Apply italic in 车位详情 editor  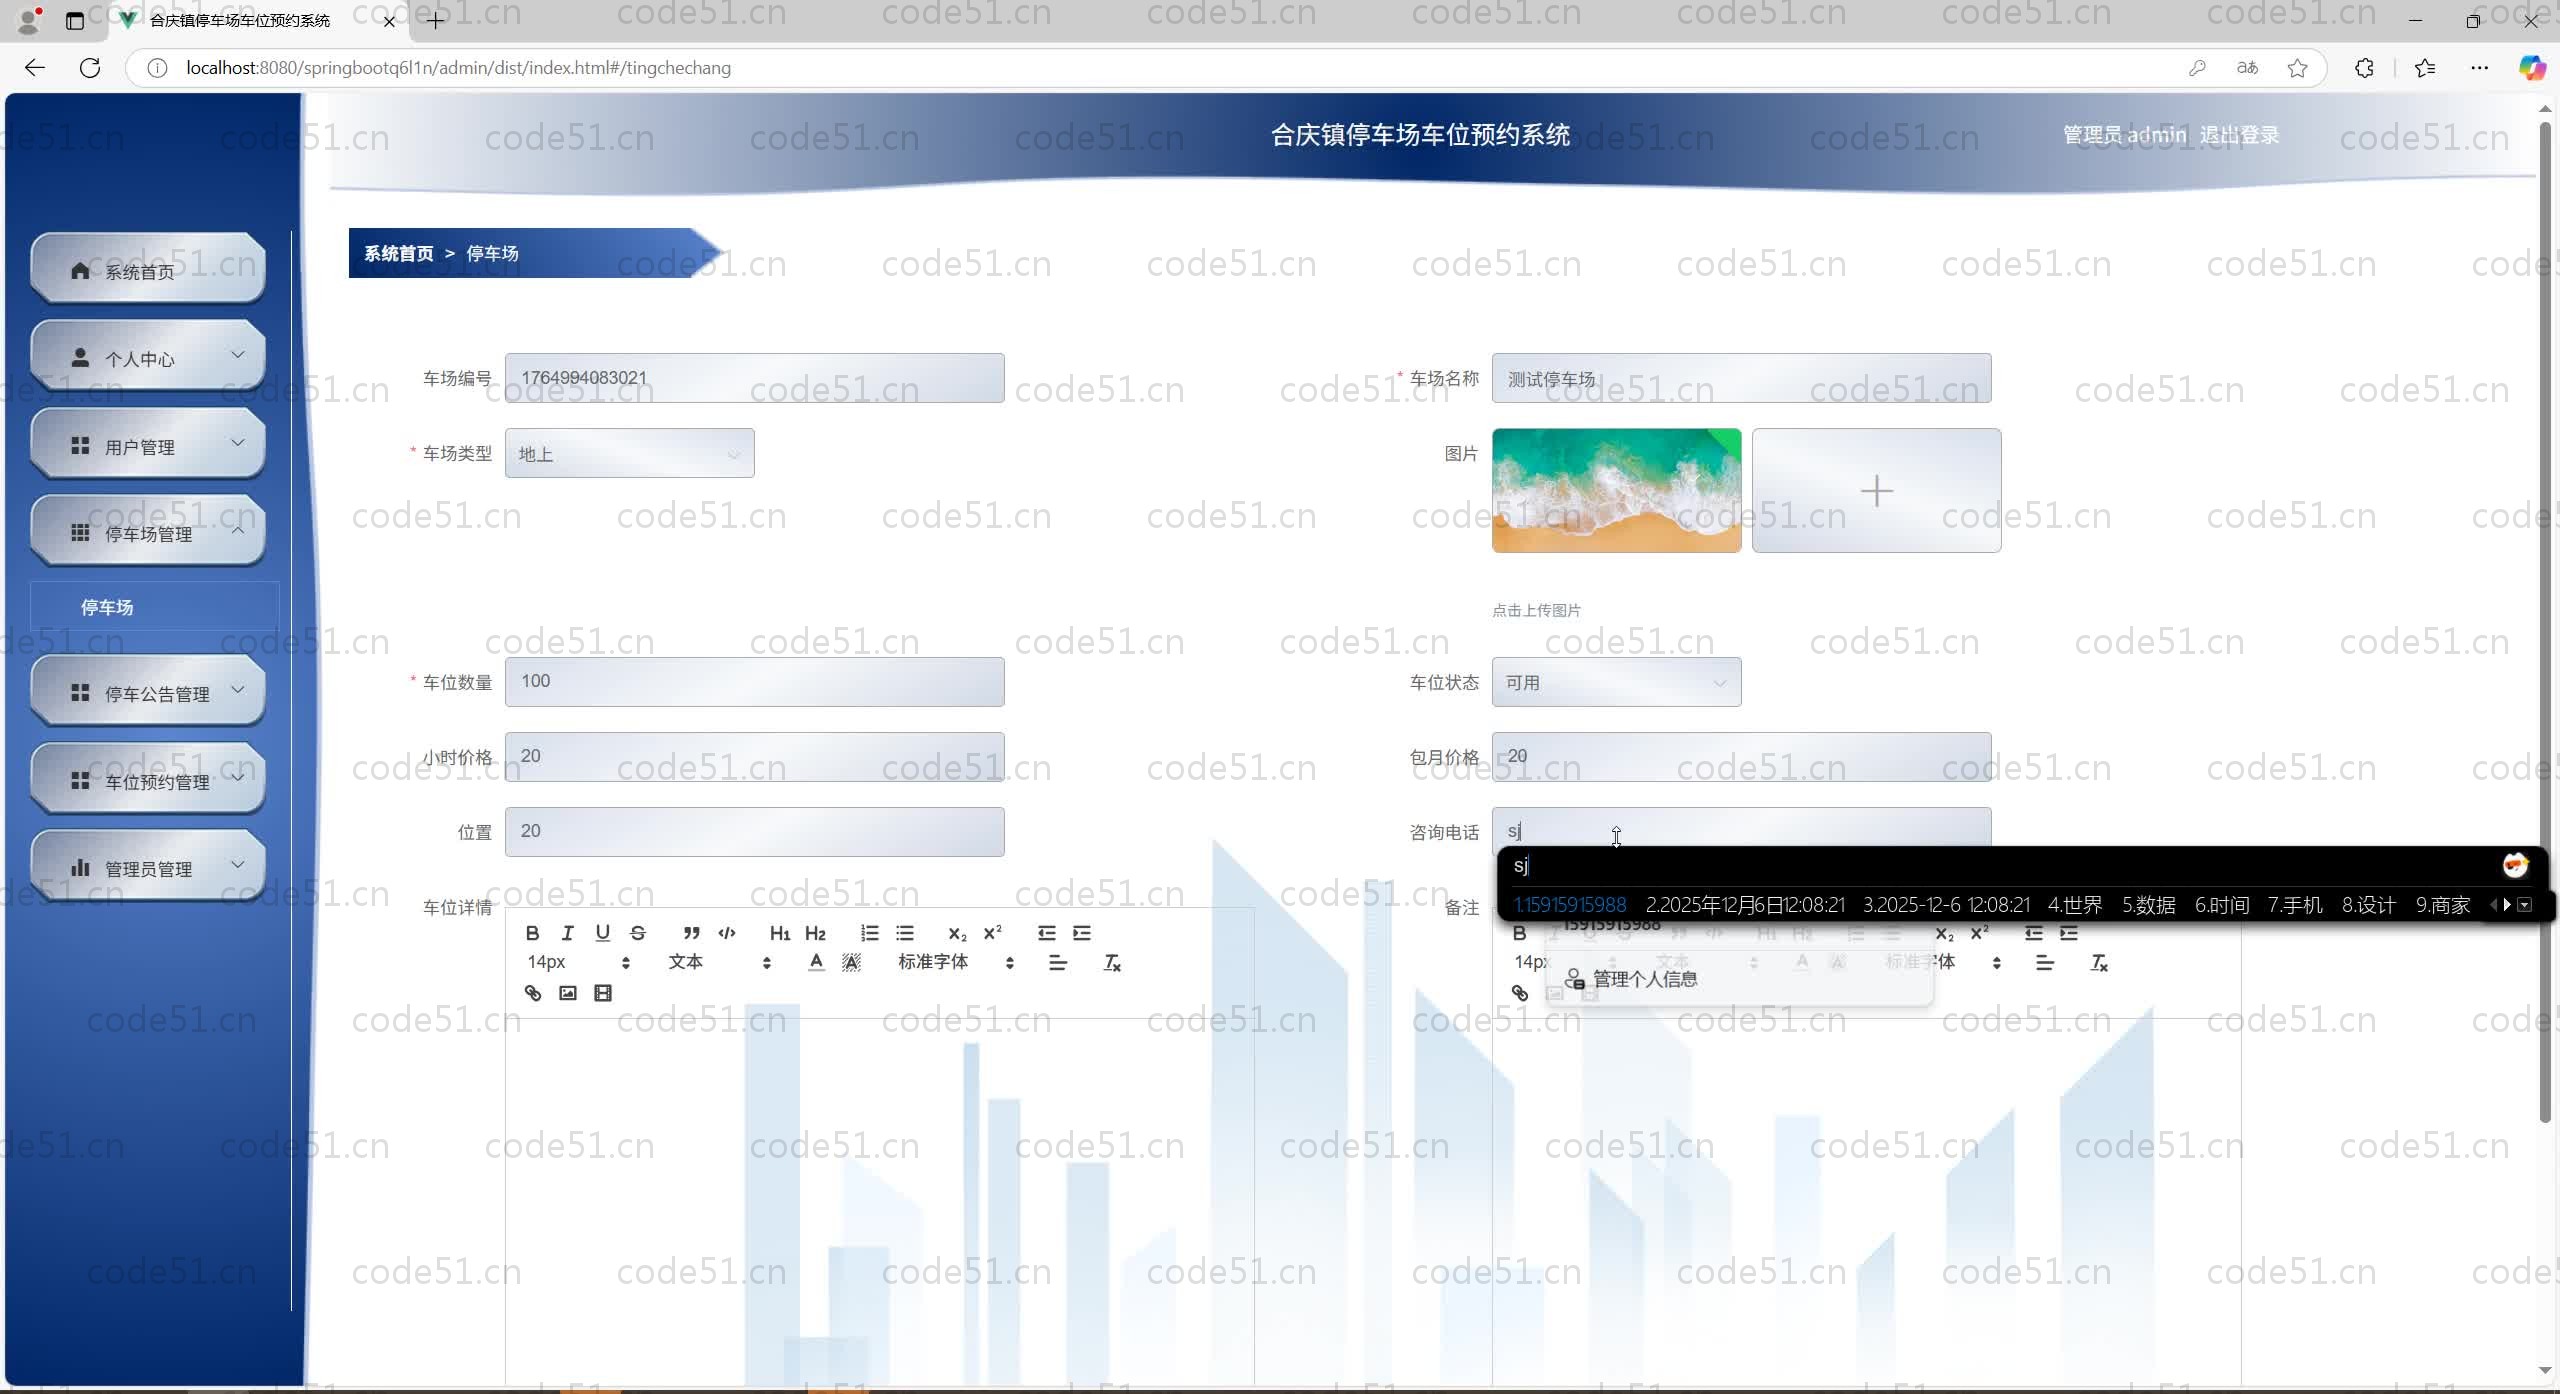click(567, 933)
